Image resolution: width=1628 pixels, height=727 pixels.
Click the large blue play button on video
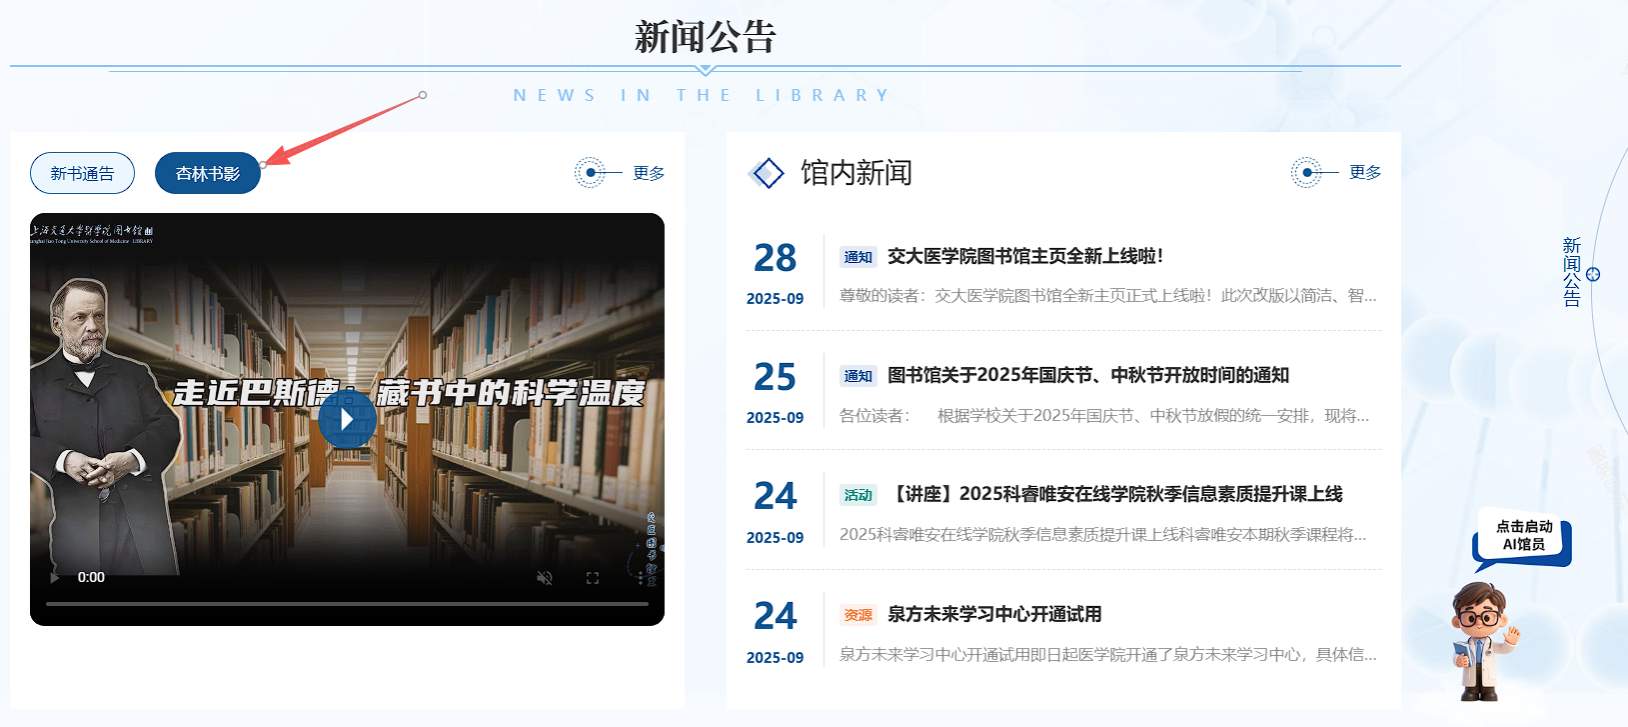tap(347, 419)
